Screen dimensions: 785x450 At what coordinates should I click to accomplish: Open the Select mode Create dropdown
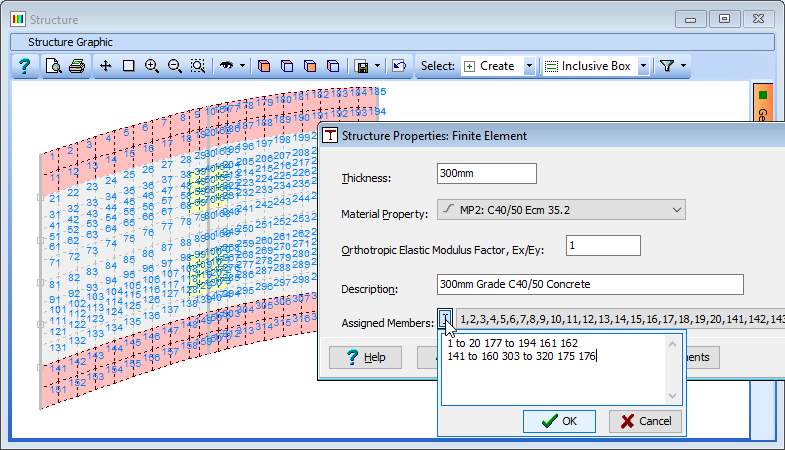[x=529, y=66]
